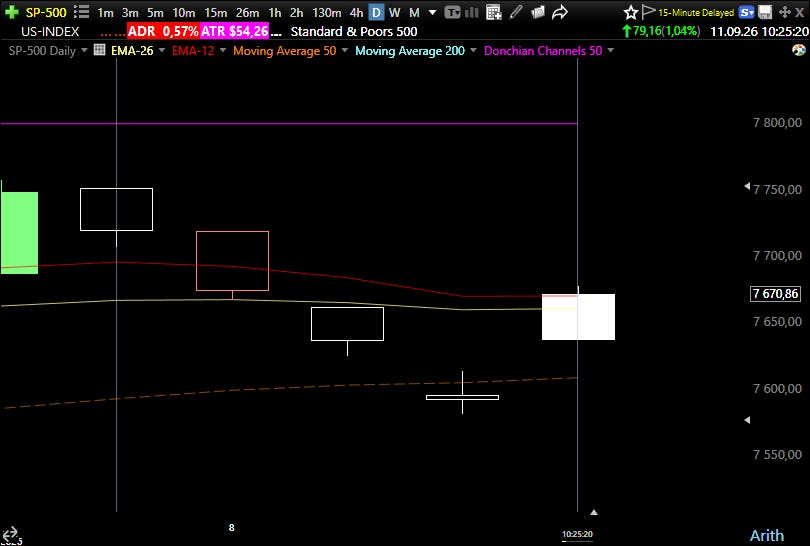This screenshot has width=810, height=546.
Task: Click the Arith scale button
Action: tap(767, 535)
